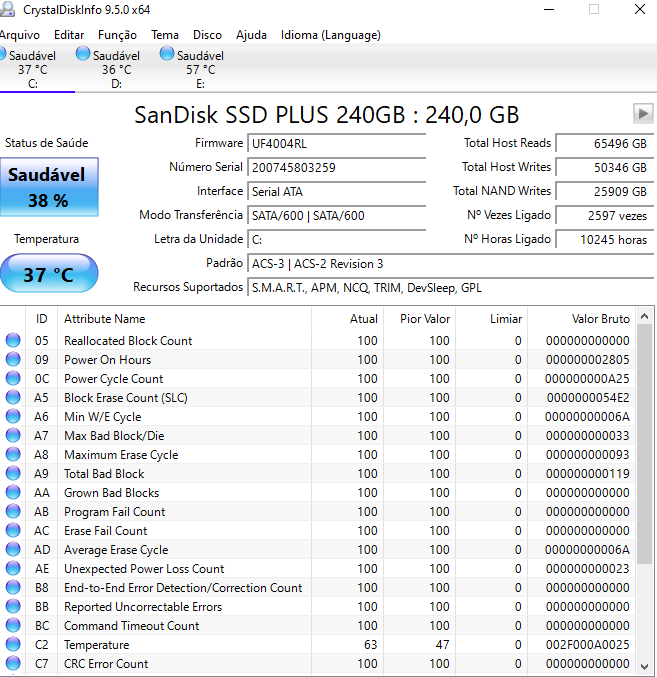Image resolution: width=657 pixels, height=677 pixels.
Task: Click raw value 002F000A0025 in Temperature row
Action: click(x=587, y=645)
